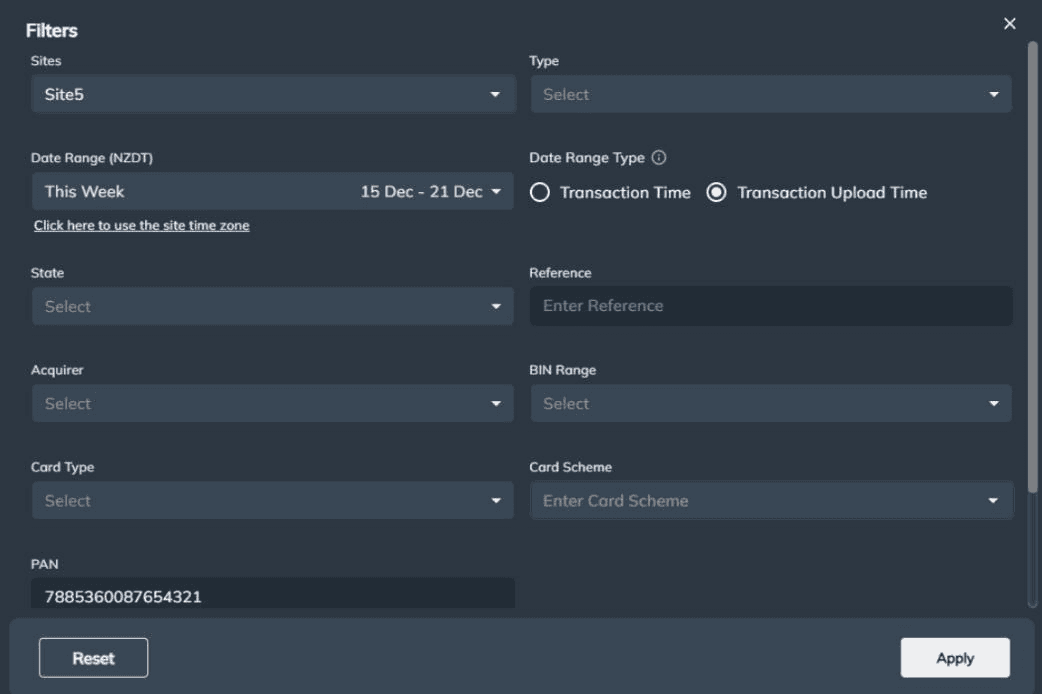Click the info icon beside Date Range Type

tap(659, 158)
